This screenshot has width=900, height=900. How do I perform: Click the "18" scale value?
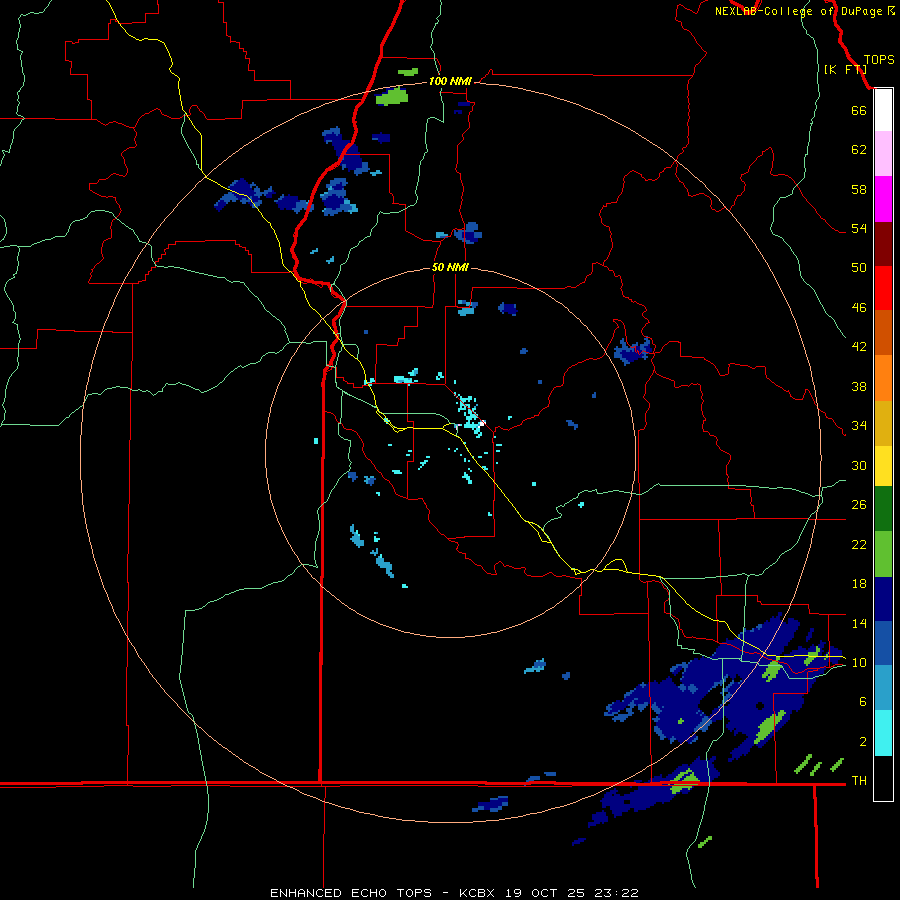[x=859, y=584]
